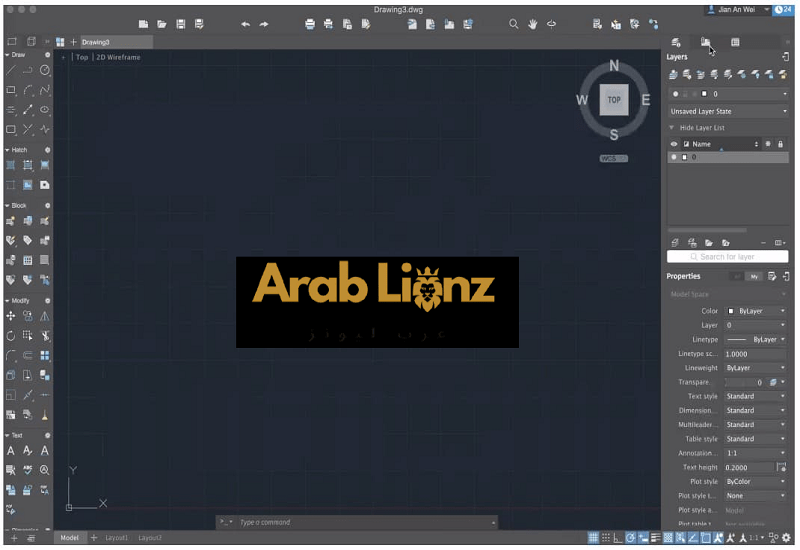The height and width of the screenshot is (550, 800).
Task: Switch to the Layout2 tab
Action: coord(150,538)
